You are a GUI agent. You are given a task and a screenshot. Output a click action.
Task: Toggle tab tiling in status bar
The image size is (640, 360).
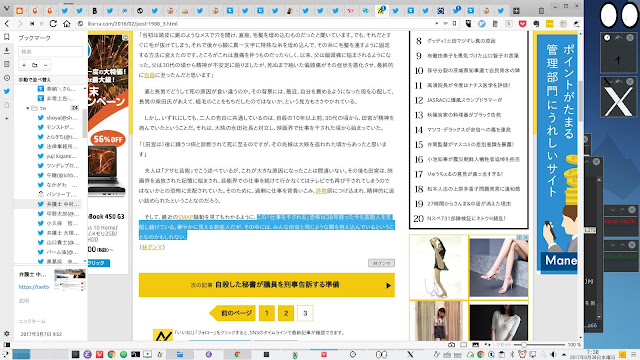464,345
